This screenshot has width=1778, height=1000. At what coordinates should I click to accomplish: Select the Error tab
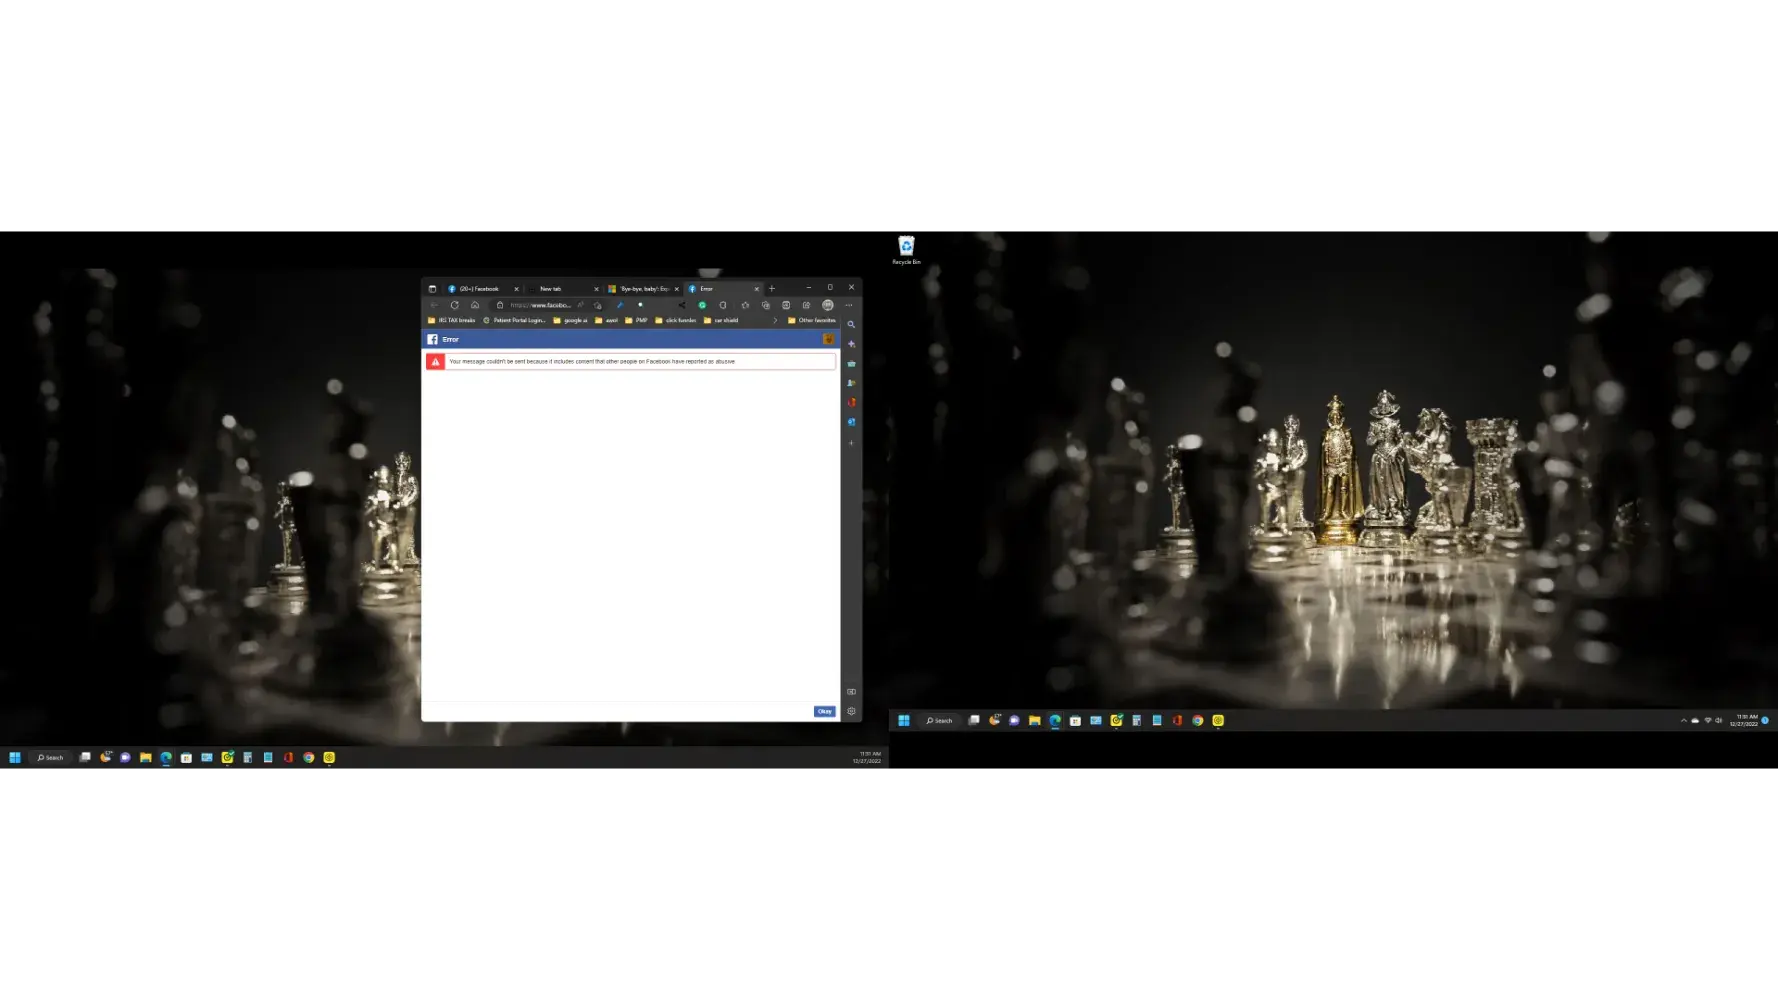pyautogui.click(x=723, y=288)
